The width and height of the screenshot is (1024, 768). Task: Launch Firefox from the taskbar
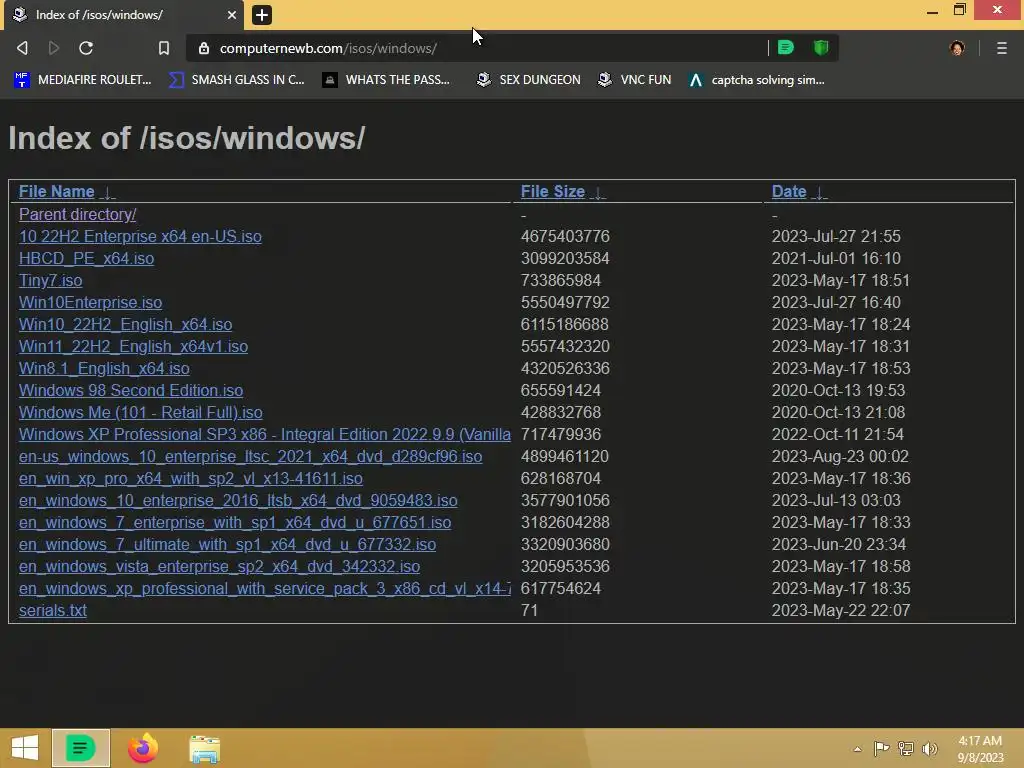142,748
